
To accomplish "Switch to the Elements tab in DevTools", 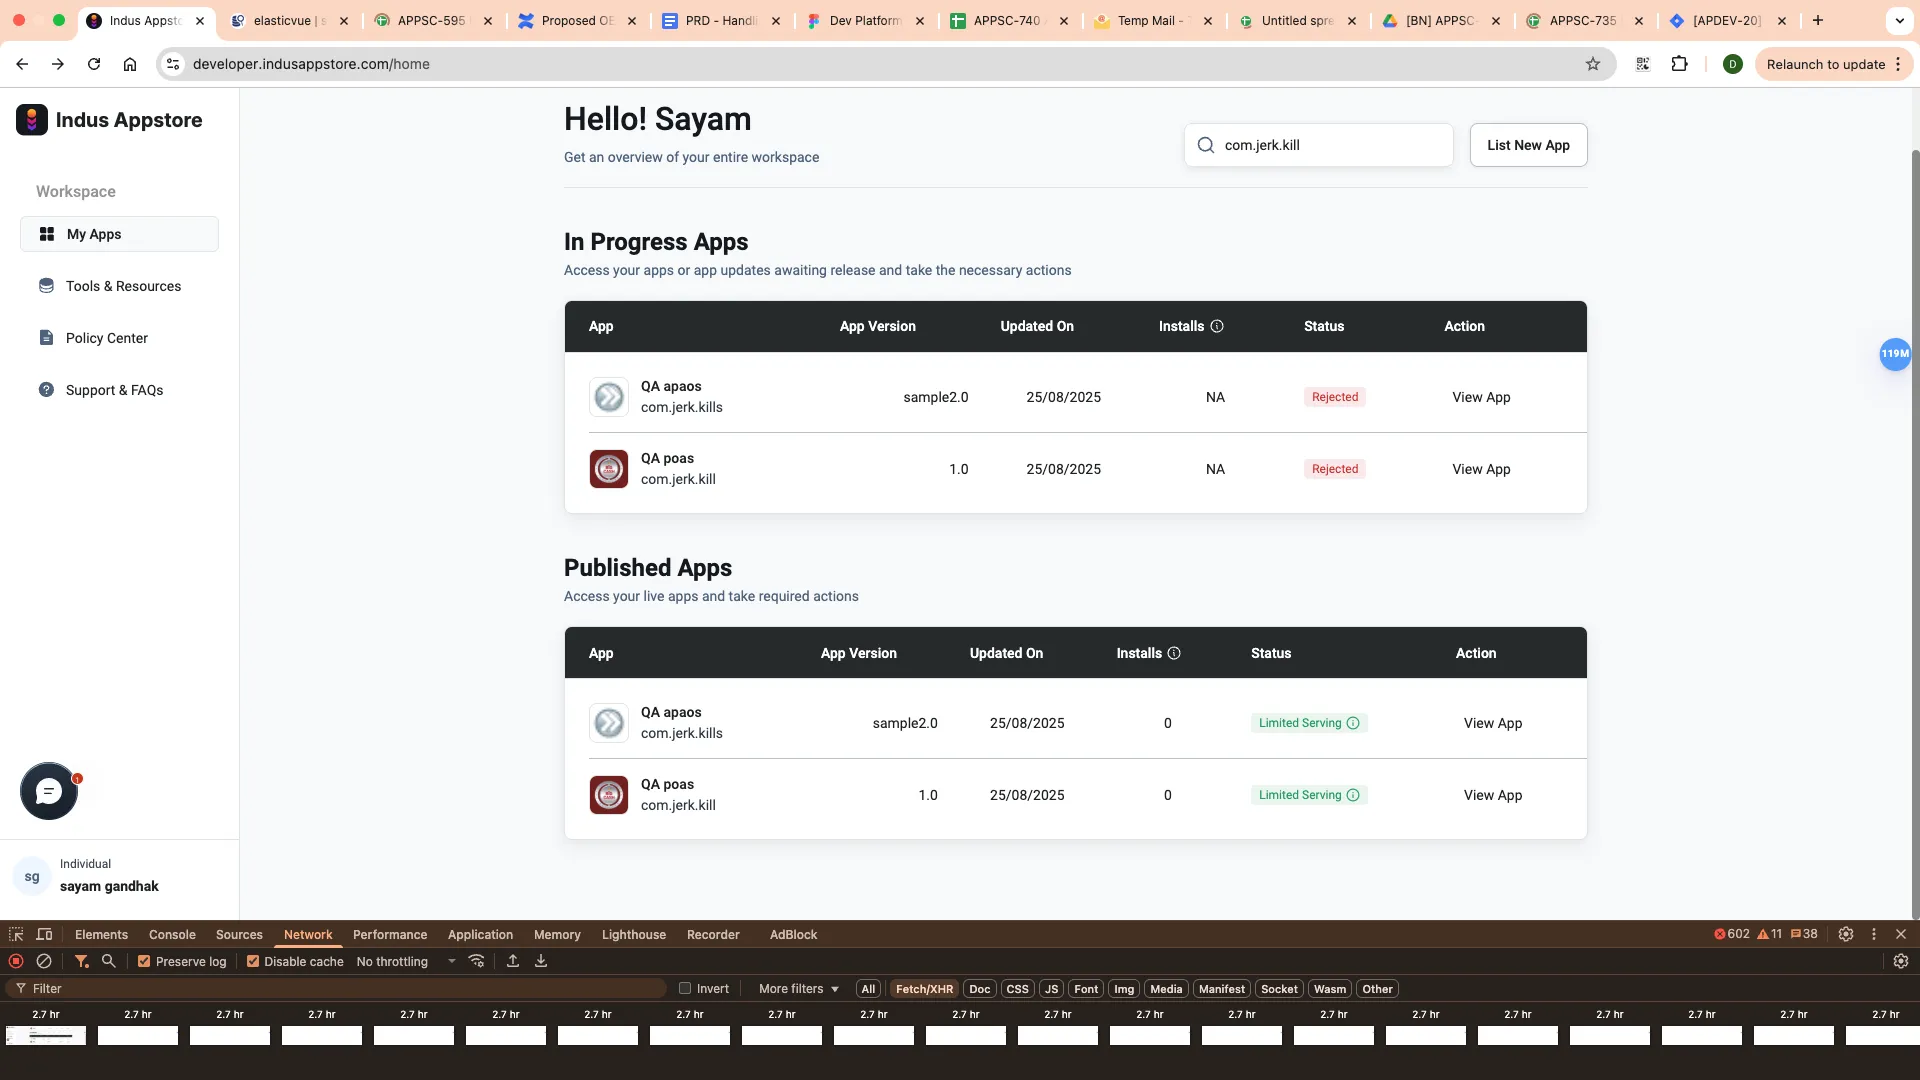I will click(x=101, y=934).
